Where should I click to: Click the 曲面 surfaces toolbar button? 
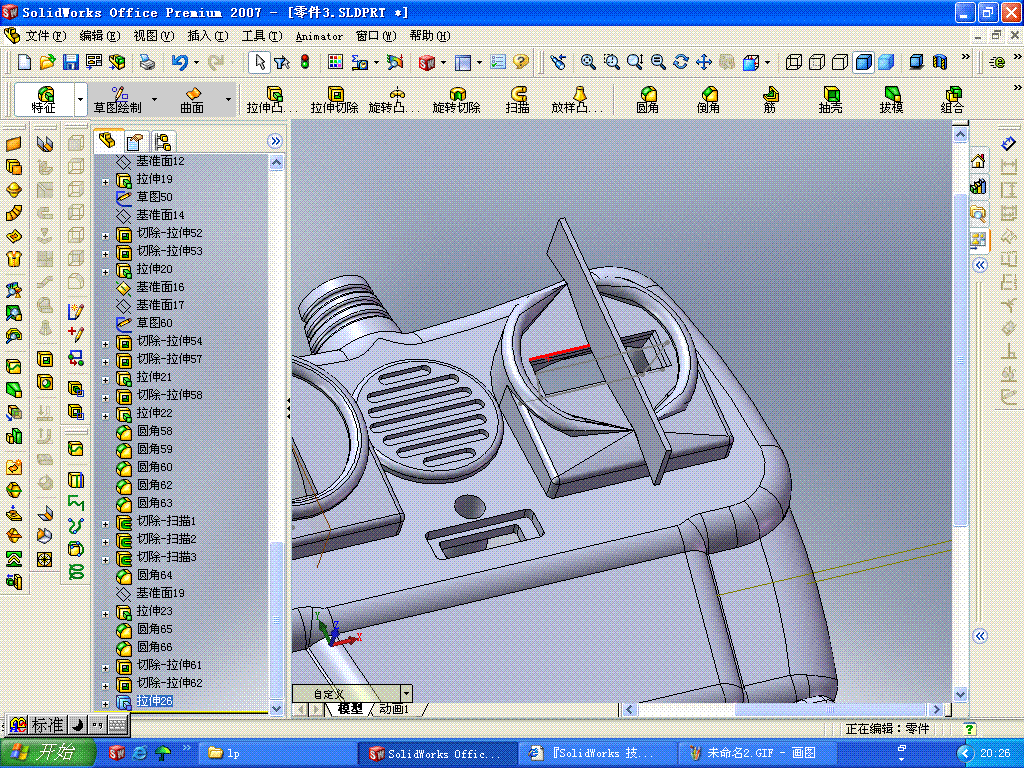pyautogui.click(x=192, y=100)
